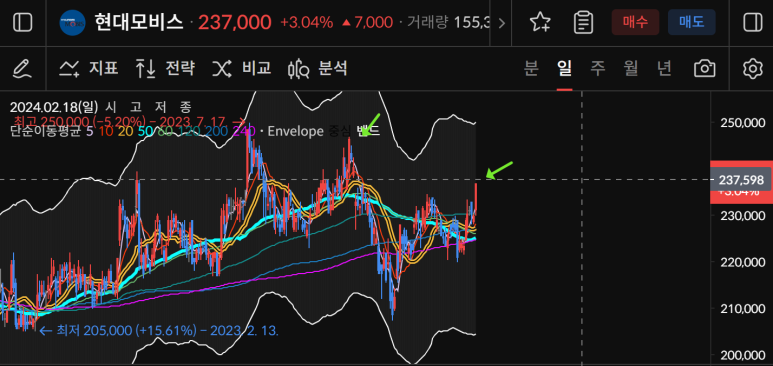Open the 비교 compare menu
The width and height of the screenshot is (773, 366).
[242, 68]
